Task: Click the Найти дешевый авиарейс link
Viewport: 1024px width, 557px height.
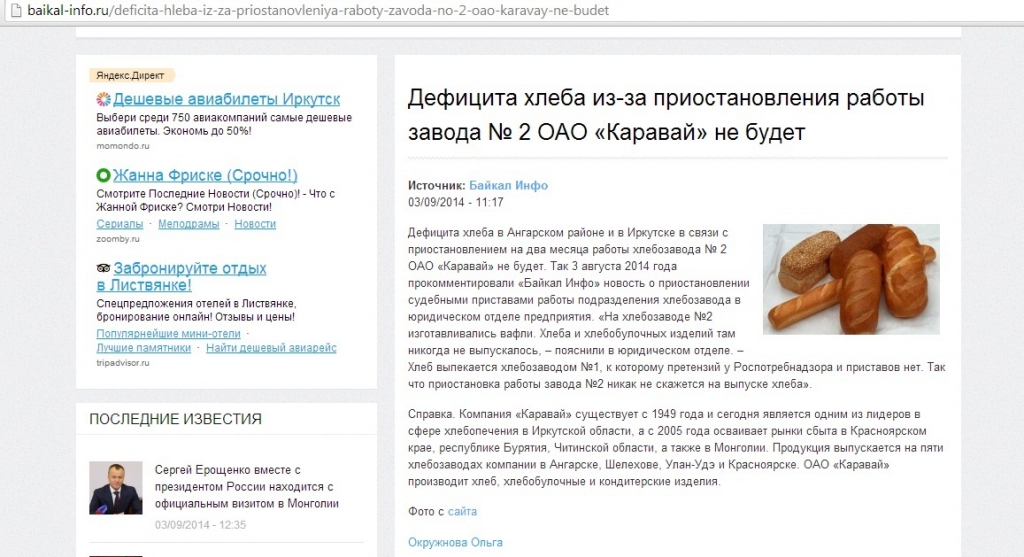Action: (x=271, y=348)
